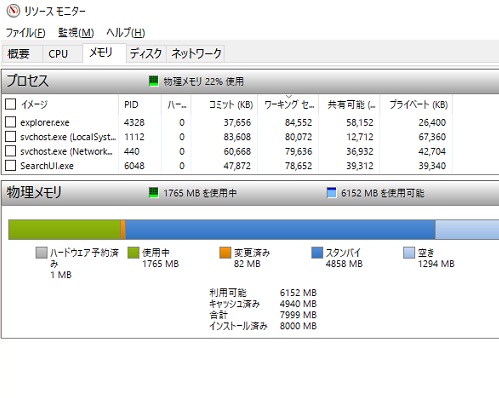
Task: Sort by the ワーキング セ... column header
Action: (288, 104)
